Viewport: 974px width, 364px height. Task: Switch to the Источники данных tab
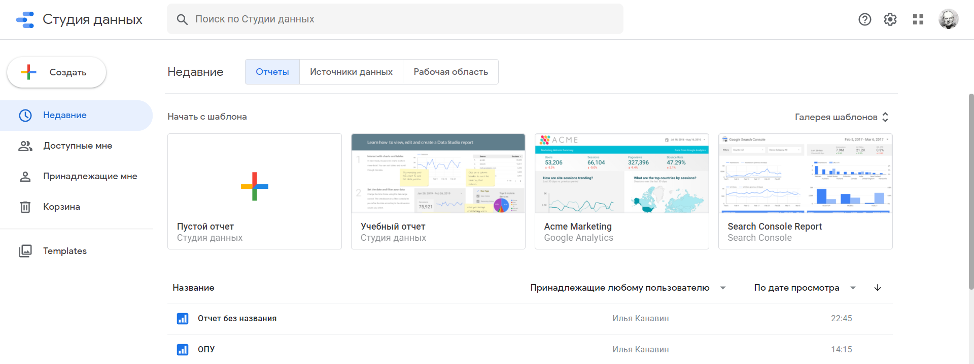pyautogui.click(x=352, y=71)
